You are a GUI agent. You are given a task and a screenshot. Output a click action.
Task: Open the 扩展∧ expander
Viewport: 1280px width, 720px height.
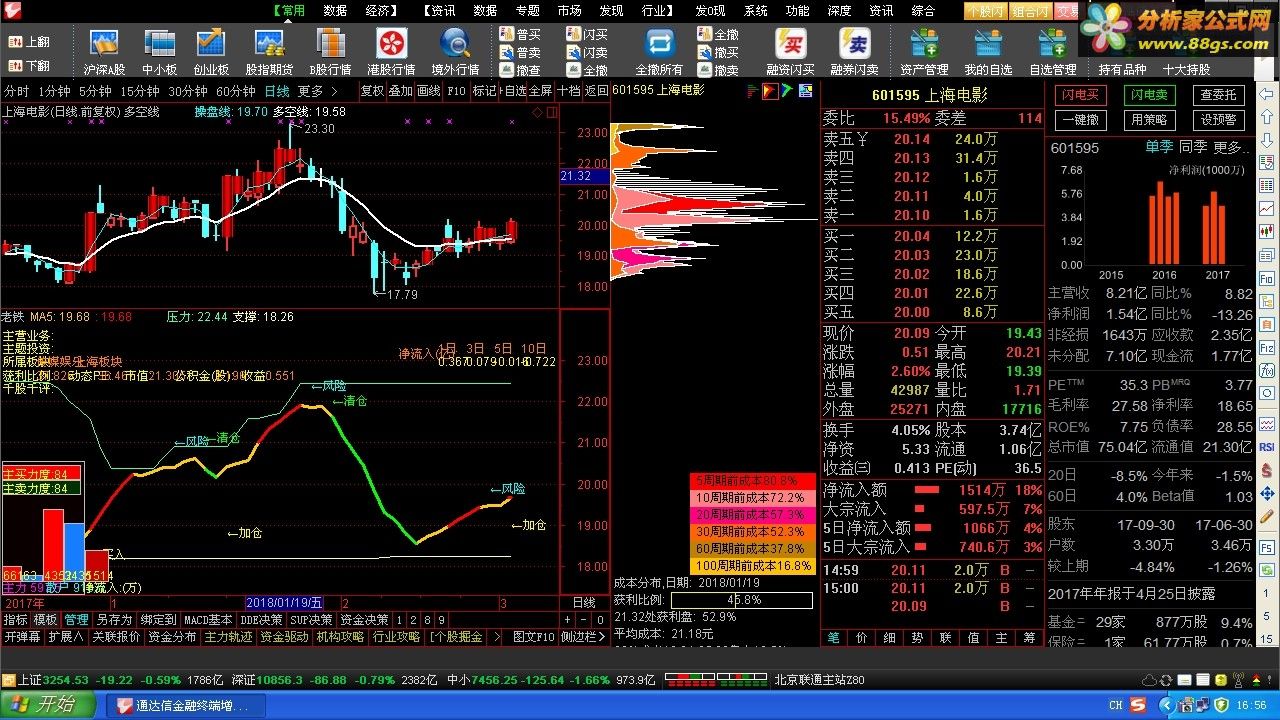click(66, 636)
